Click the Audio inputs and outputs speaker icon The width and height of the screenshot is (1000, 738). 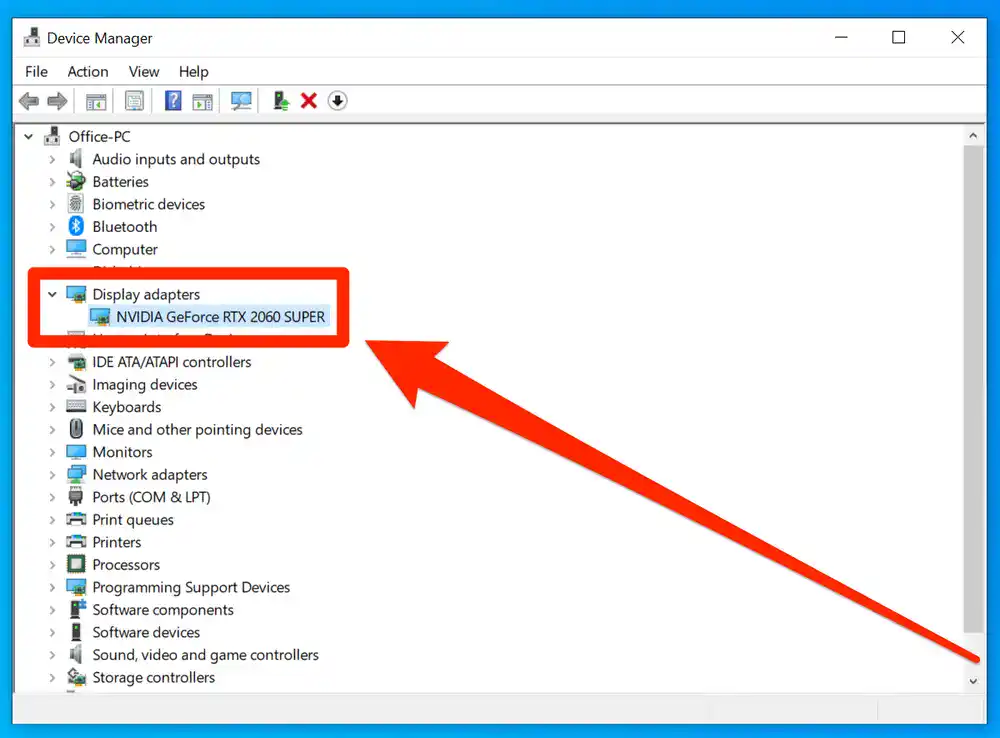(76, 159)
